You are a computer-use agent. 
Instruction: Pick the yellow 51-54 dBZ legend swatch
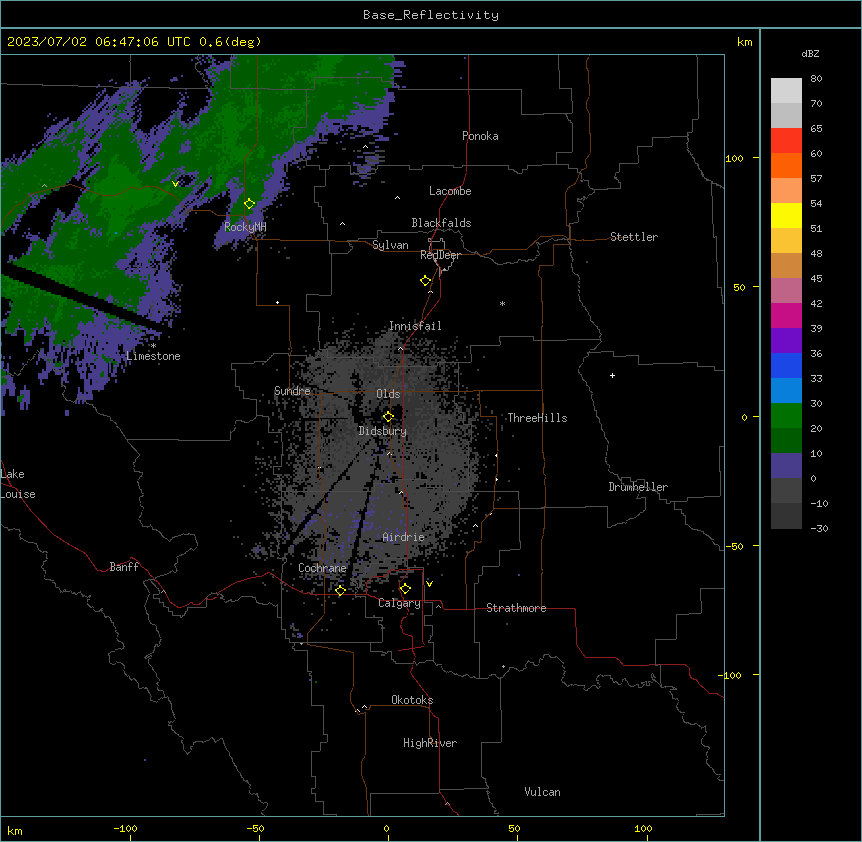click(x=786, y=215)
